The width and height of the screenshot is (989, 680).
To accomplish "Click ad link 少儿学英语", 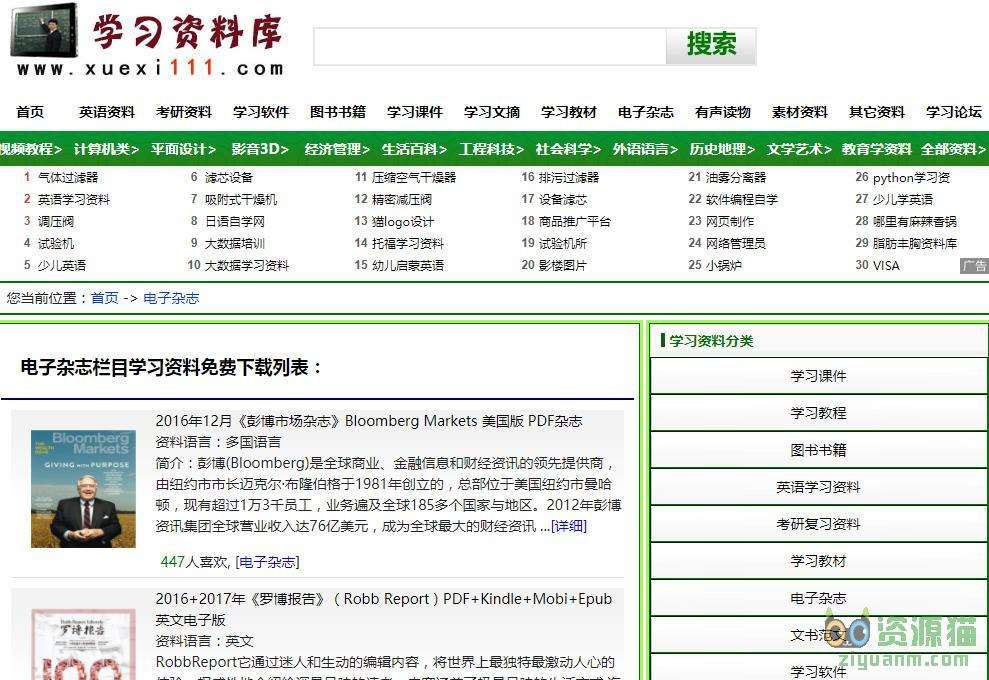I will 903,200.
